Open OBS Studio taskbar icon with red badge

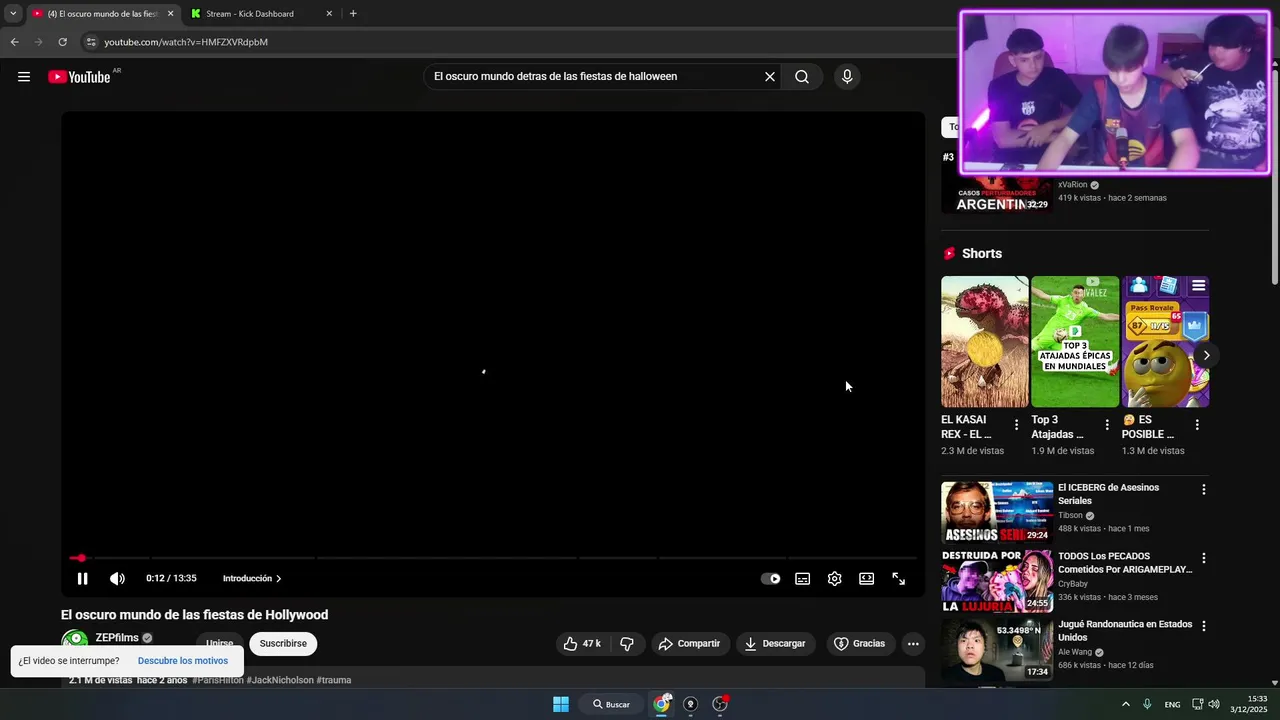click(720, 704)
